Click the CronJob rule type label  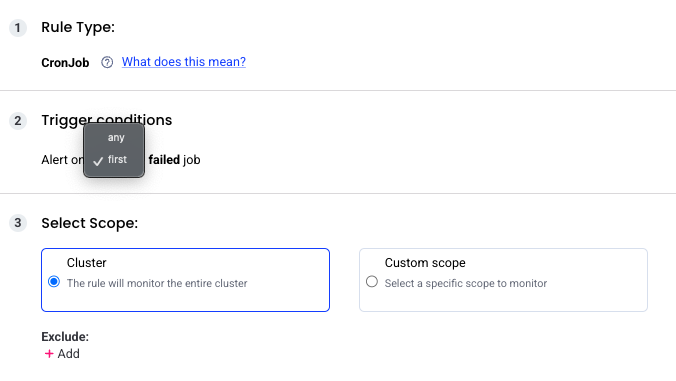coord(65,63)
